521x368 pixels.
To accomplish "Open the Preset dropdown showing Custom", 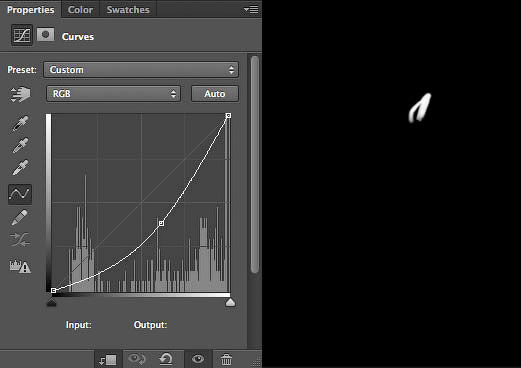I will coord(141,70).
